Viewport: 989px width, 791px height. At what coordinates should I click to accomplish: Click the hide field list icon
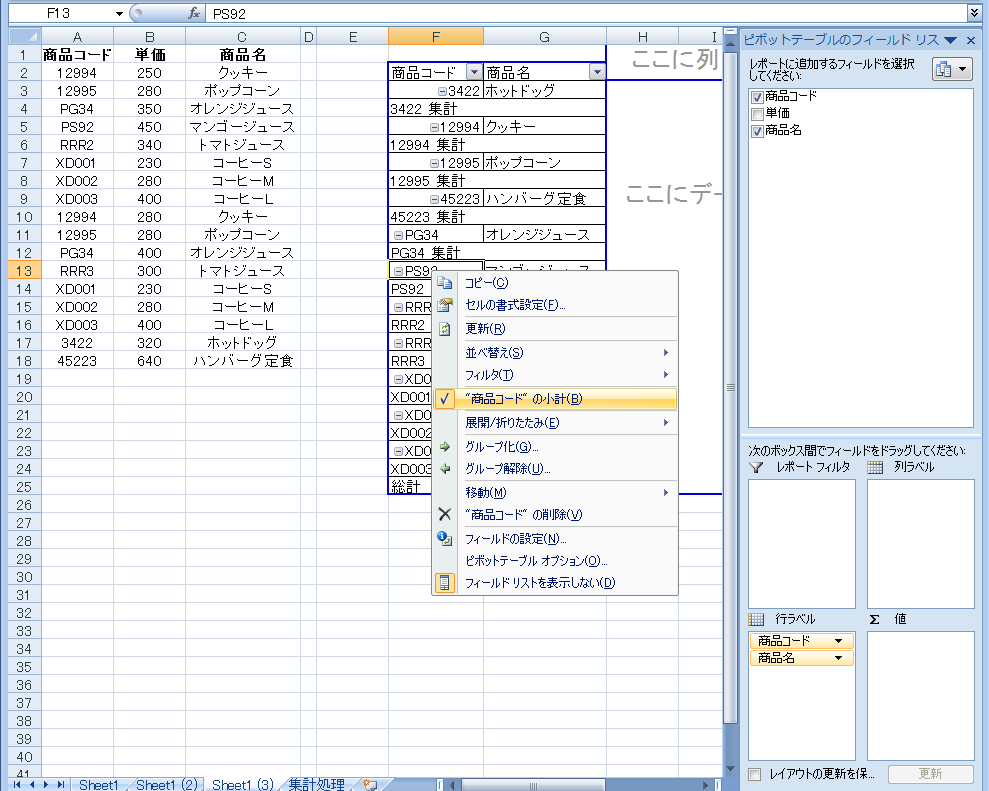[x=446, y=582]
